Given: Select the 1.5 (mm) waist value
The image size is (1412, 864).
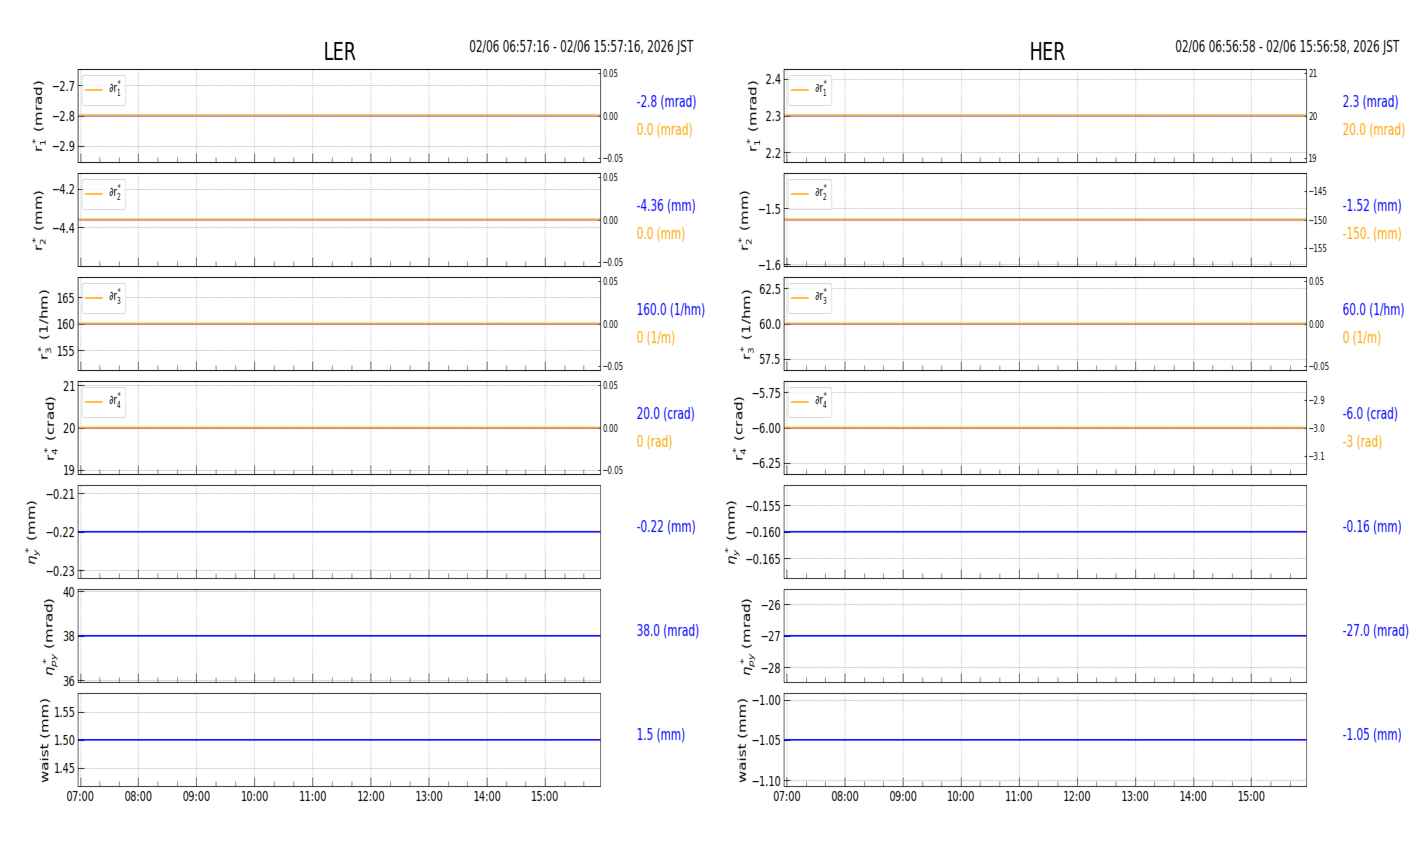Looking at the screenshot, I should coord(661,735).
